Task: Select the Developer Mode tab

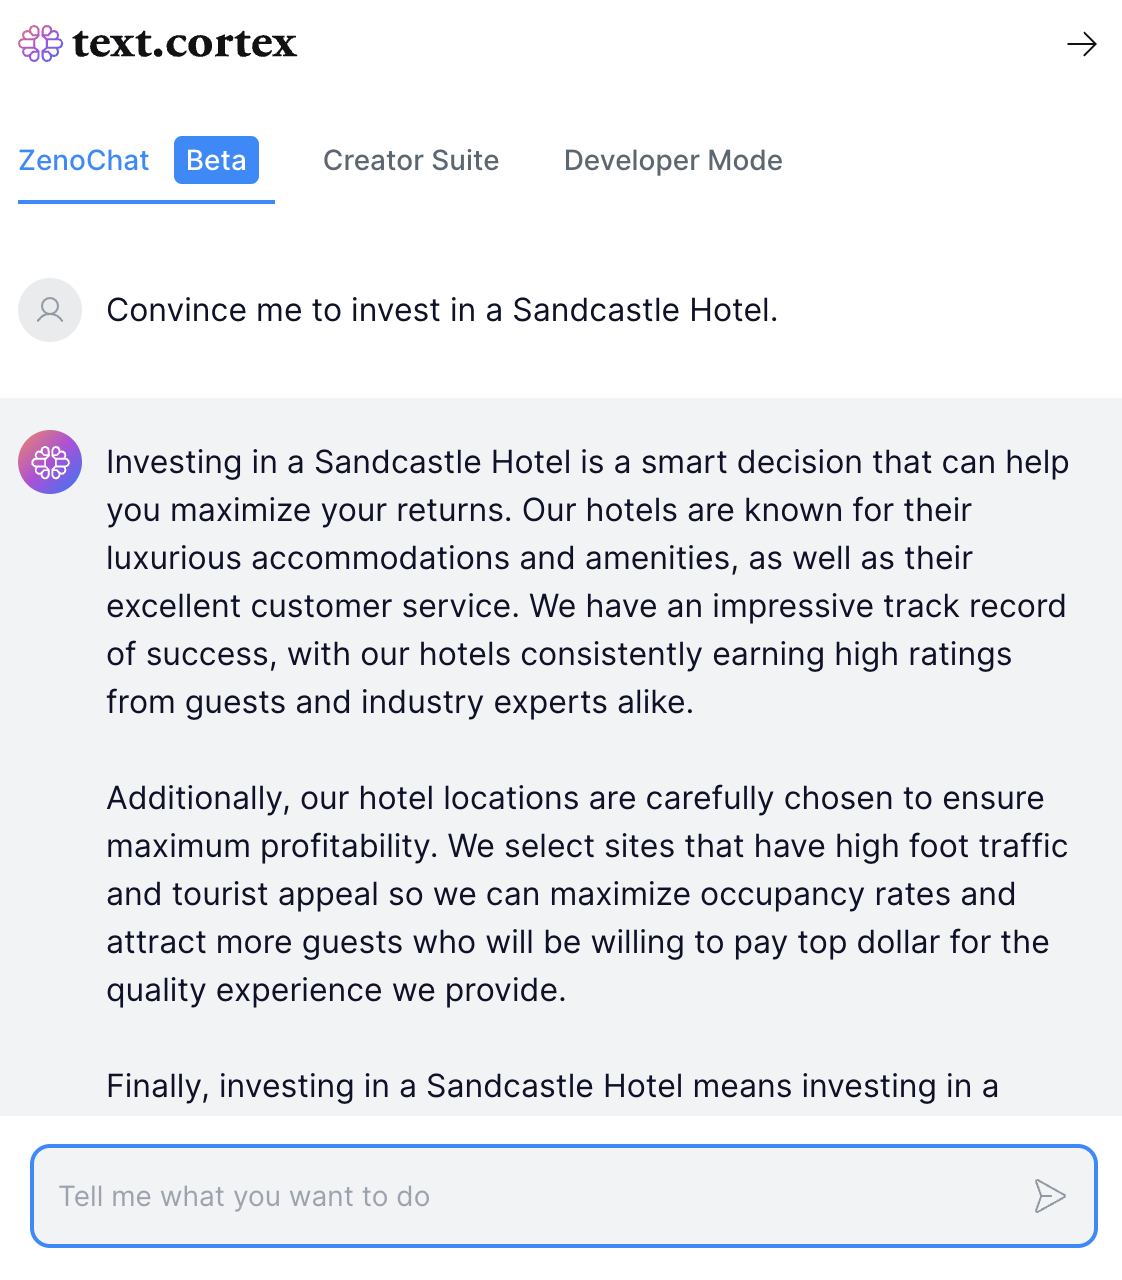Action: (673, 160)
